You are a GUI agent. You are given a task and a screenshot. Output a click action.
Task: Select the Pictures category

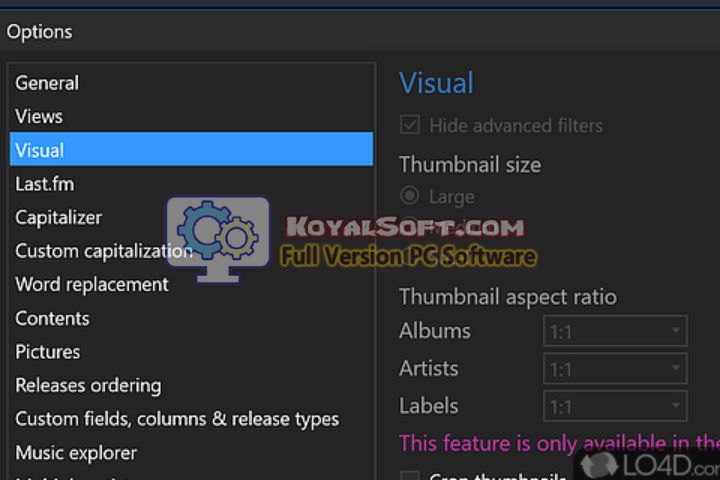tap(191, 352)
